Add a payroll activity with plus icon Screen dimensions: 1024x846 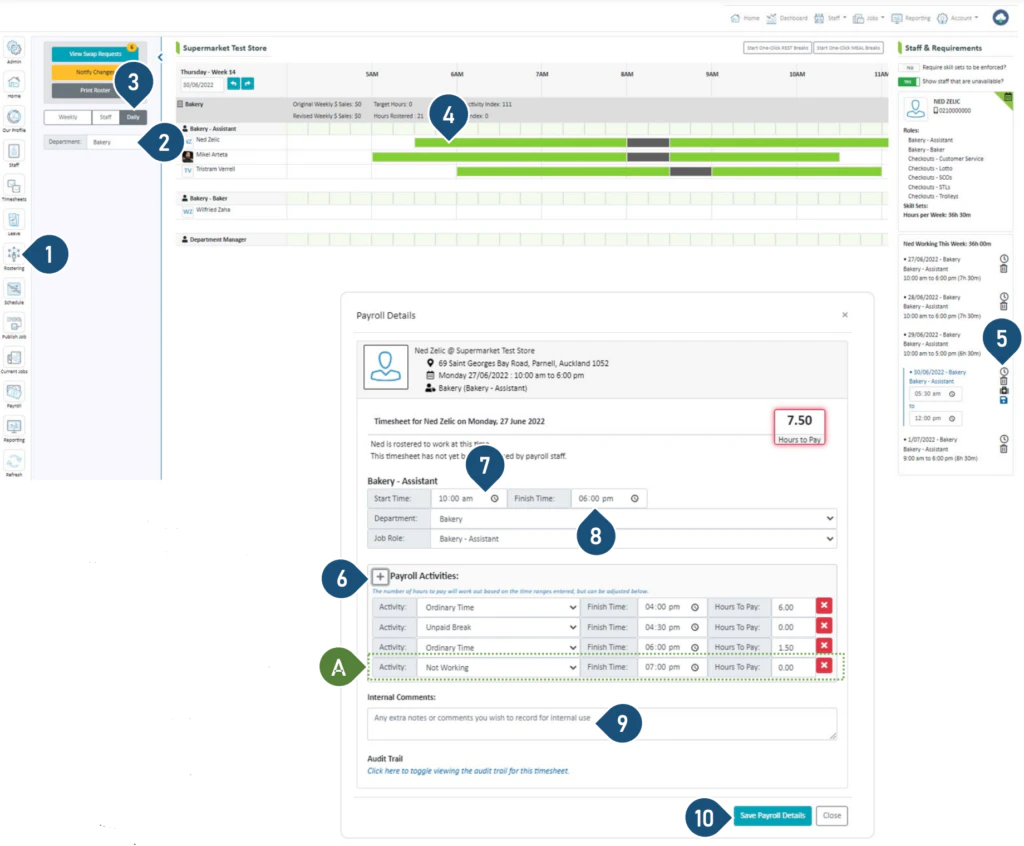tap(379, 576)
